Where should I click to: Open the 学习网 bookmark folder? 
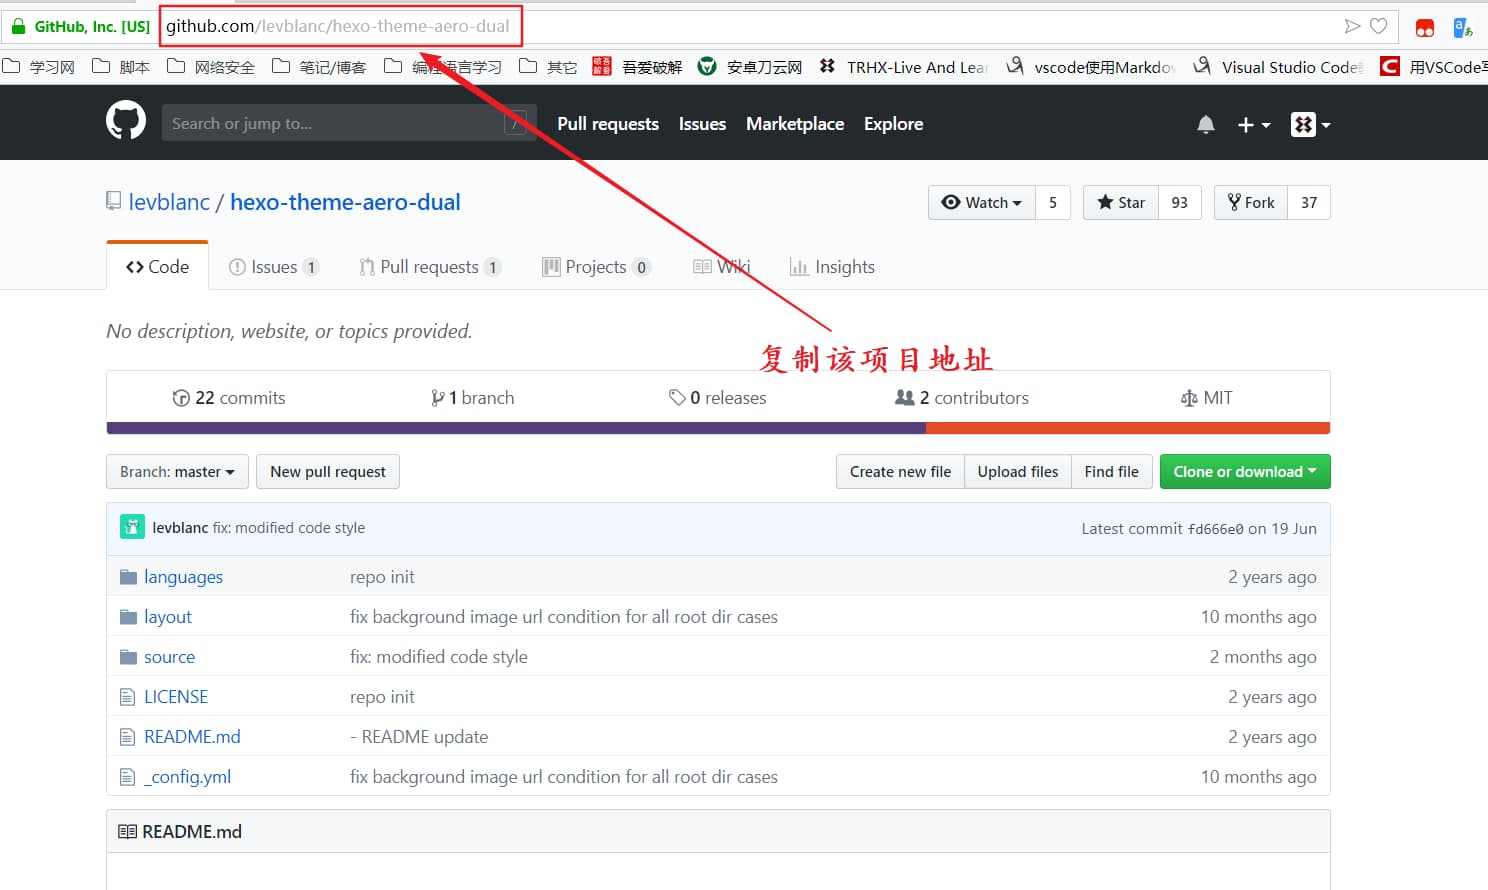click(x=39, y=67)
